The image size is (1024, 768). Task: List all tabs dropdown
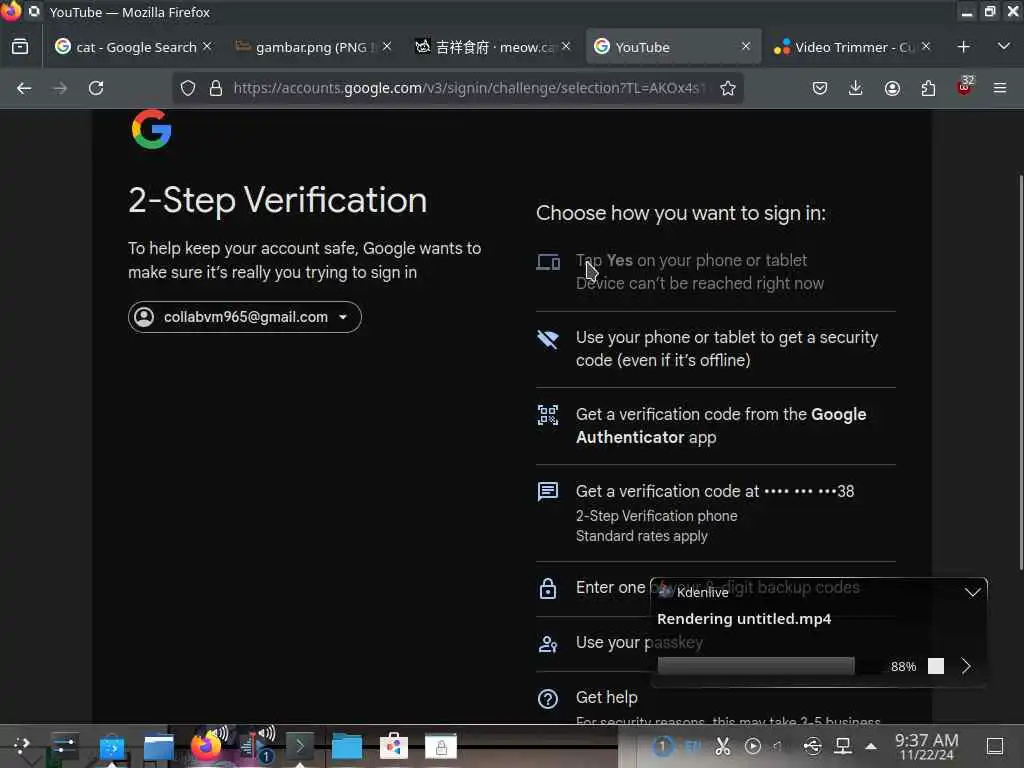click(x=1004, y=46)
